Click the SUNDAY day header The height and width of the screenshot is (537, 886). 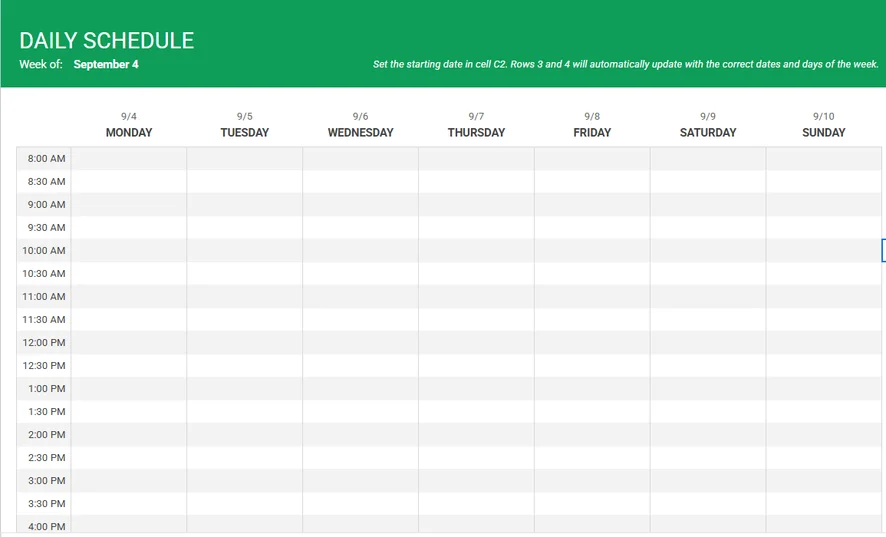[x=824, y=132]
